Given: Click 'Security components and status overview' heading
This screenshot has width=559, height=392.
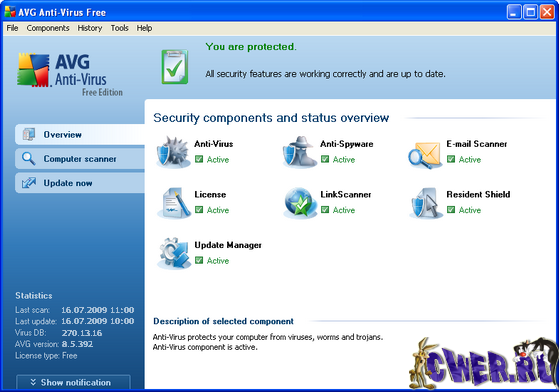Looking at the screenshot, I should click(x=271, y=118).
